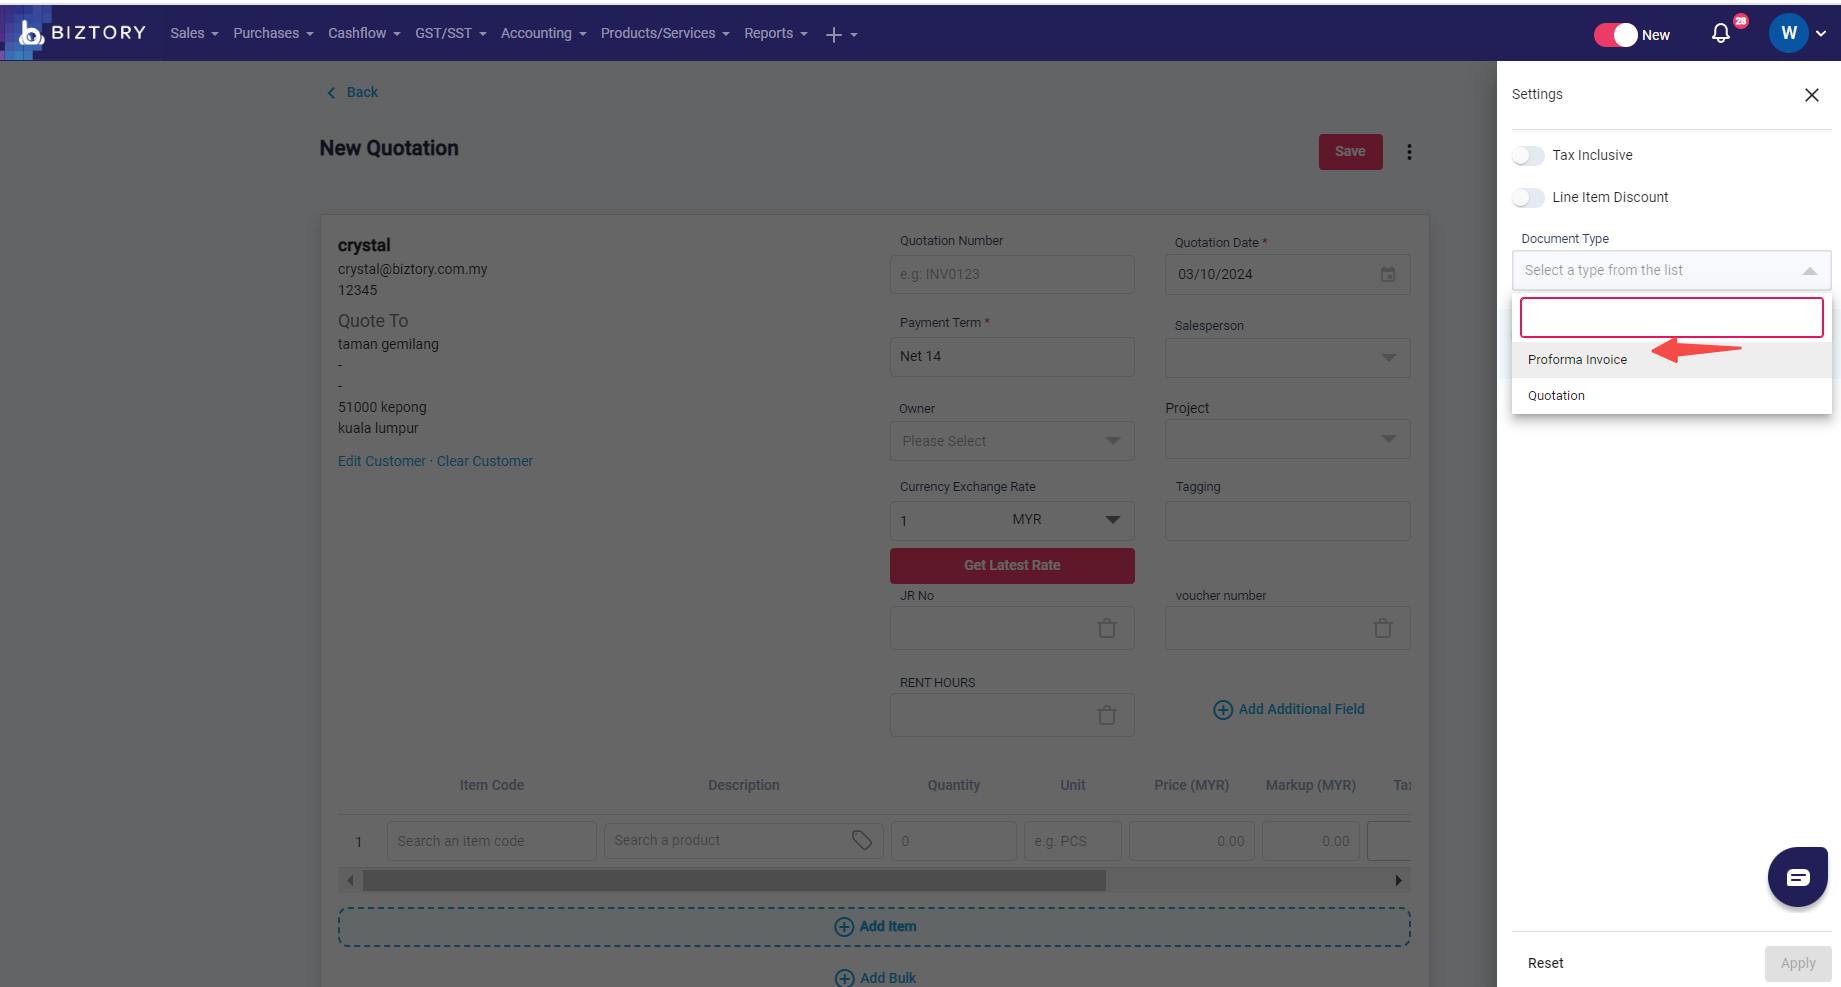
Task: Open the Owner Please Select dropdown
Action: [x=1012, y=441]
